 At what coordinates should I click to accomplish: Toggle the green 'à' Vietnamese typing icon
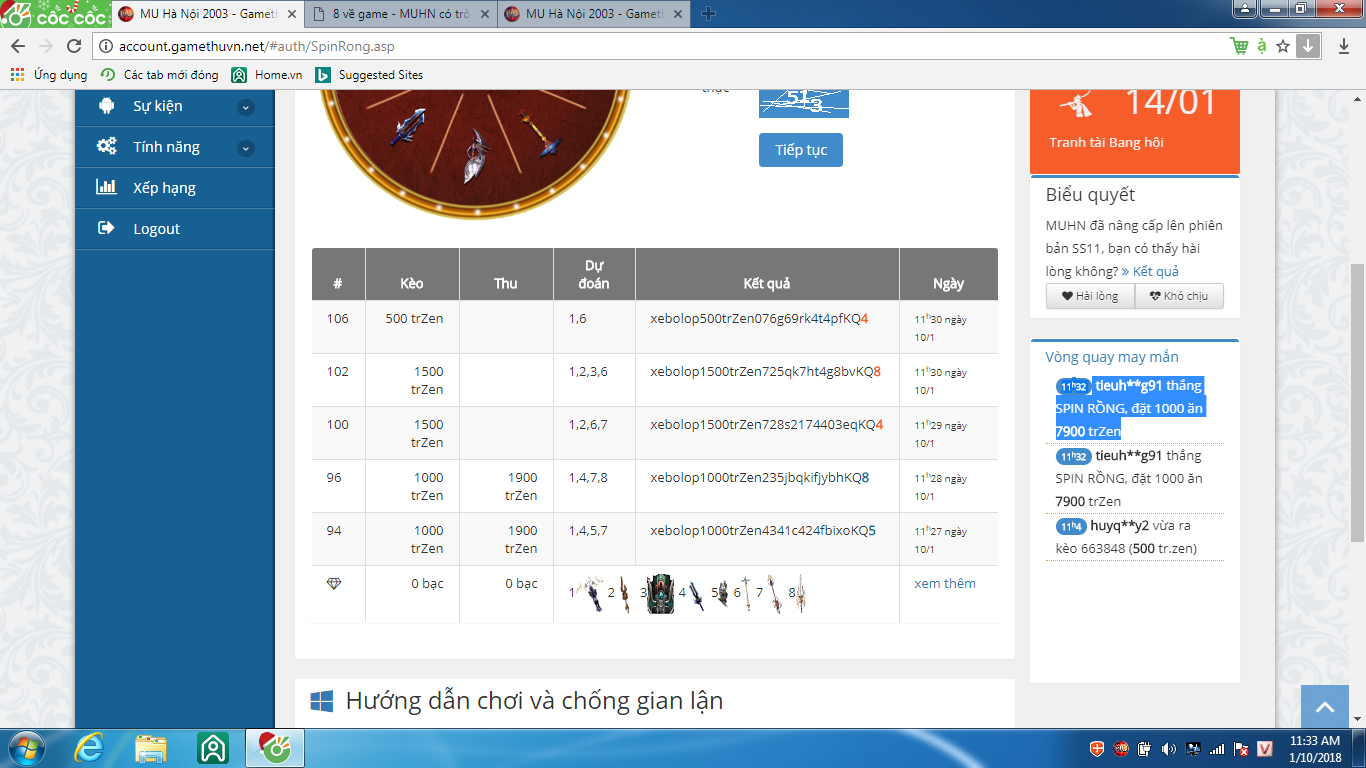tap(1262, 46)
